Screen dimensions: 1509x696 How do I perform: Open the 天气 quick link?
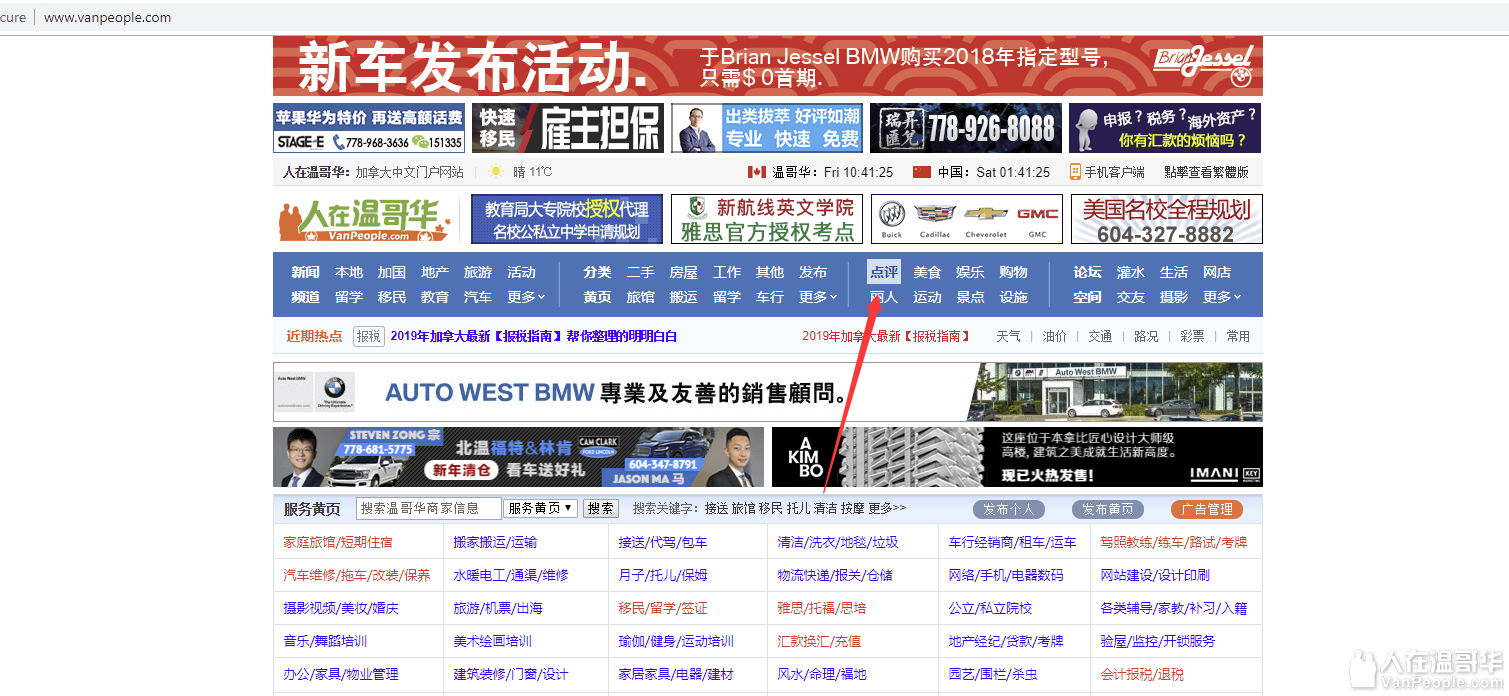point(1008,336)
